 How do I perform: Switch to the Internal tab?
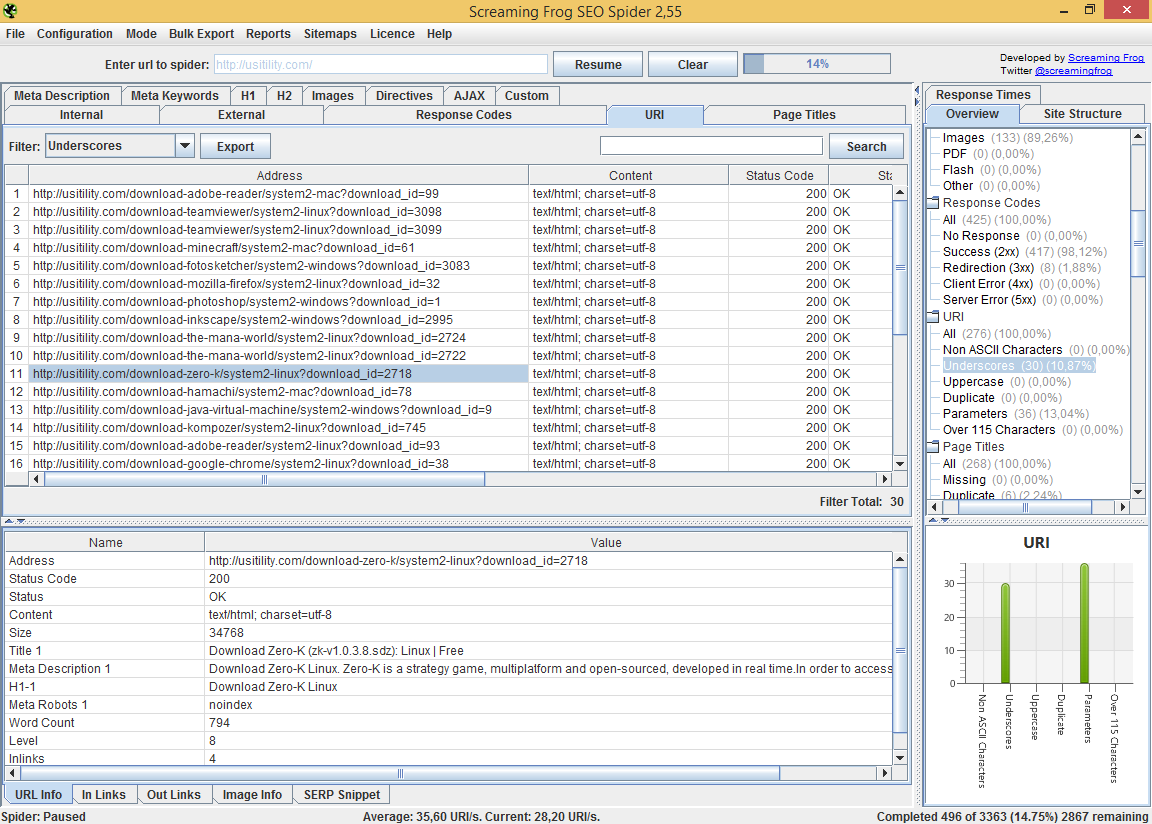click(82, 115)
